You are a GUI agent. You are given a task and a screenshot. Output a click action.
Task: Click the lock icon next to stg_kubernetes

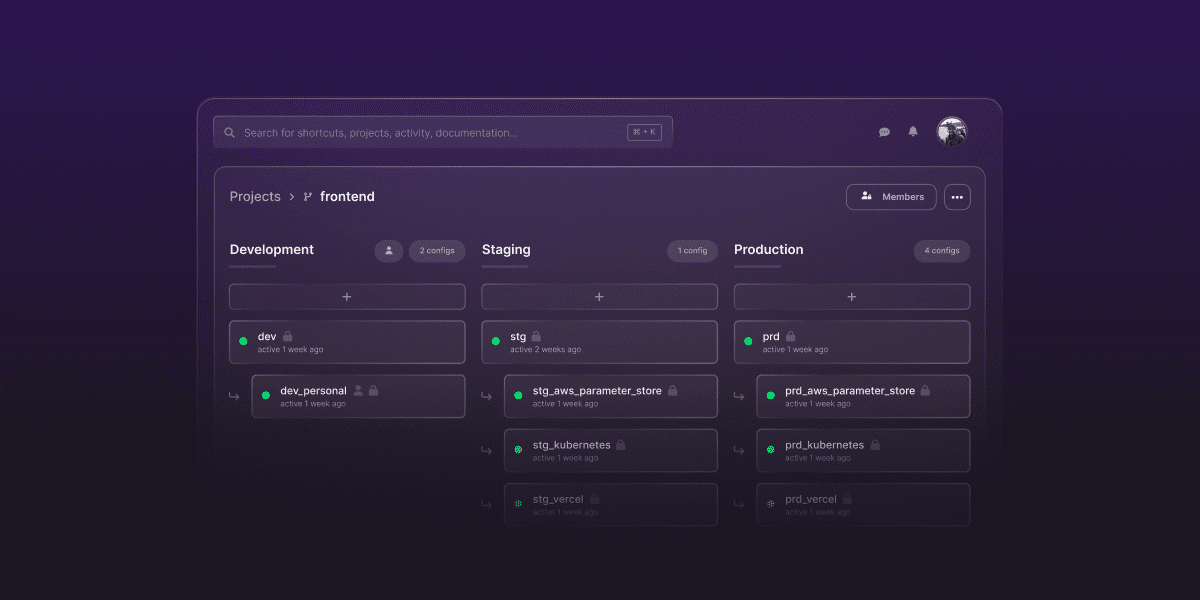pyautogui.click(x=621, y=445)
